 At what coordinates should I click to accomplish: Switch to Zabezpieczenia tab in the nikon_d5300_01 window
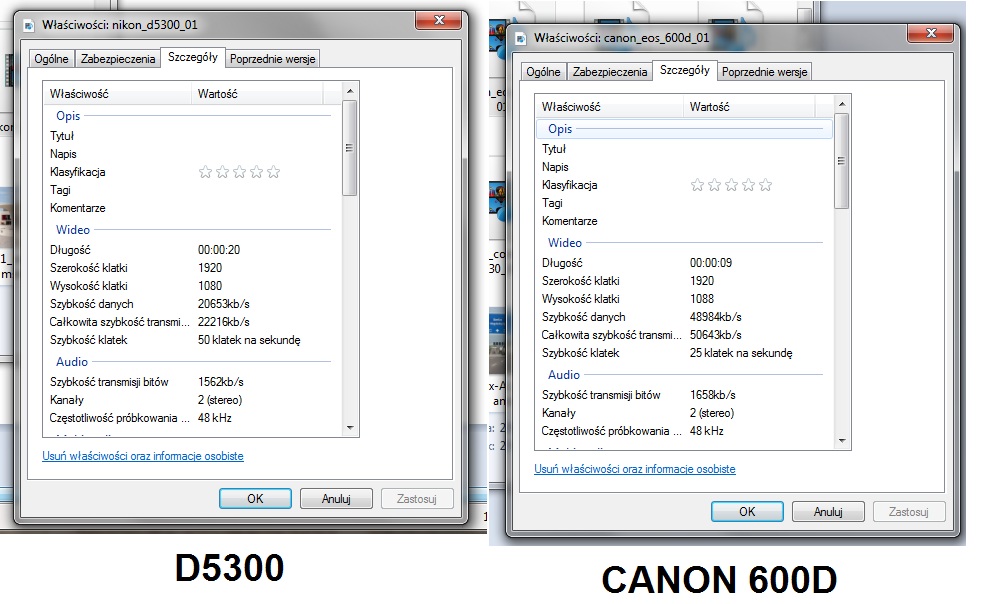pyautogui.click(x=118, y=59)
